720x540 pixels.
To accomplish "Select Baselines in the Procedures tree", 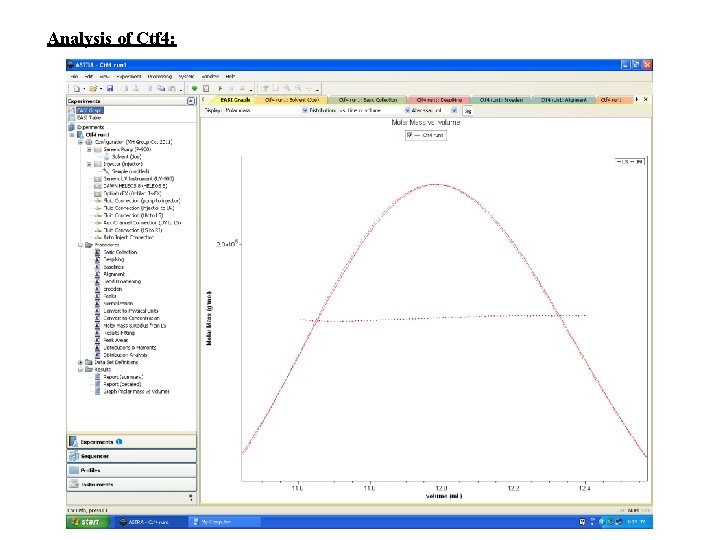I will (113, 267).
